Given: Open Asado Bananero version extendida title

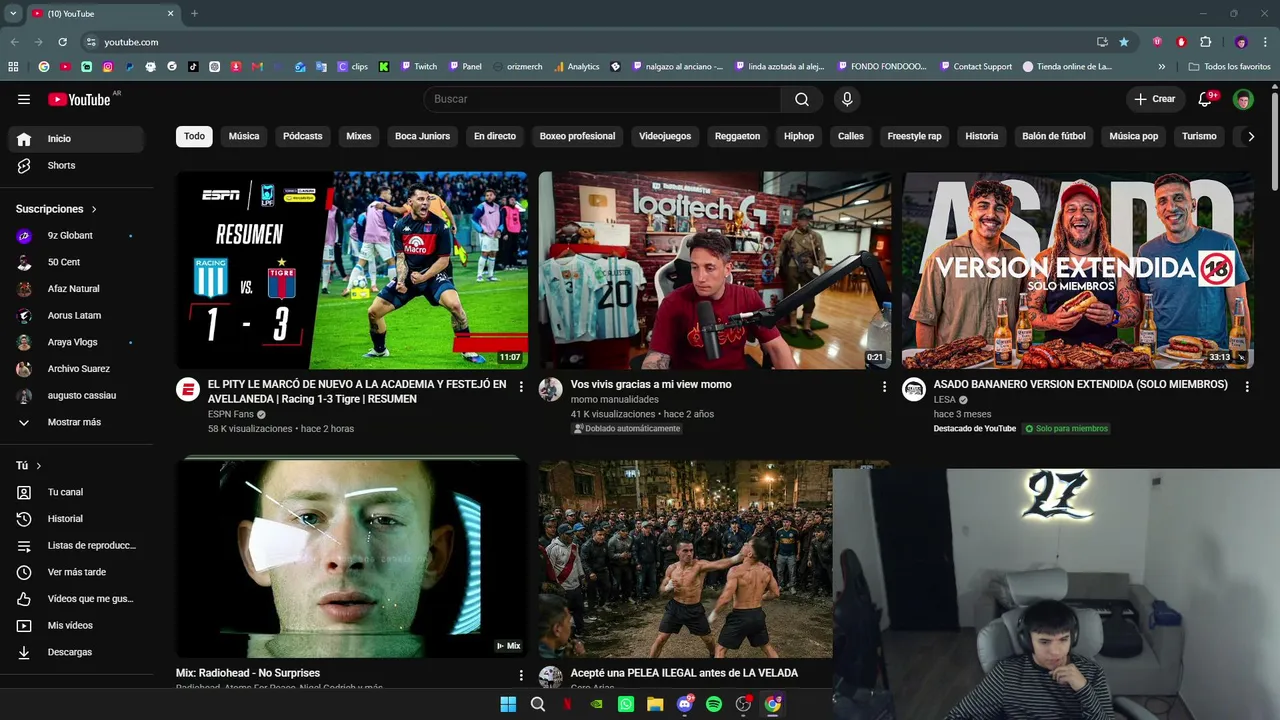Looking at the screenshot, I should point(1080,384).
